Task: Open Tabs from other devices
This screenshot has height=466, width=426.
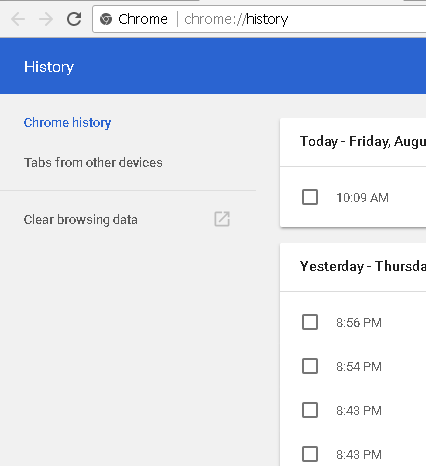Action: pos(93,163)
